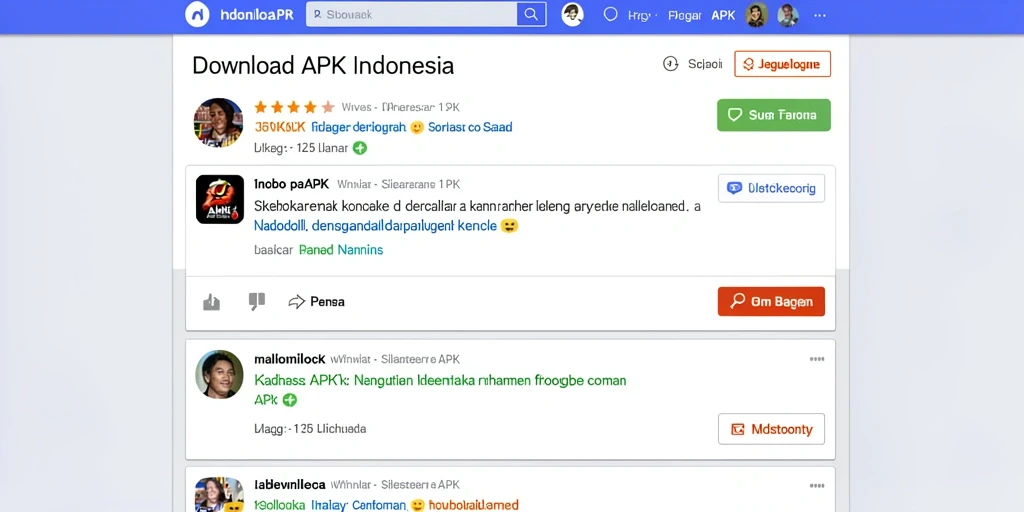Screen dimensions: 1024x512
Task: Click the magnifier search button in header
Action: (532, 14)
